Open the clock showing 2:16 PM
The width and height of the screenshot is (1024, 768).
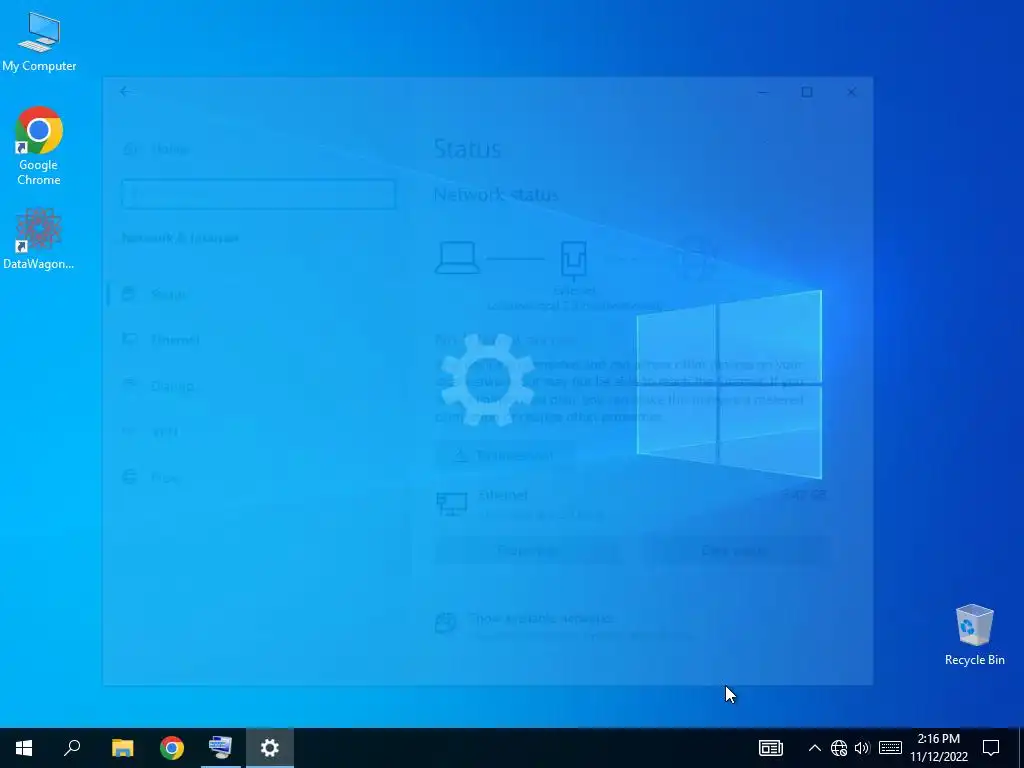coord(938,748)
